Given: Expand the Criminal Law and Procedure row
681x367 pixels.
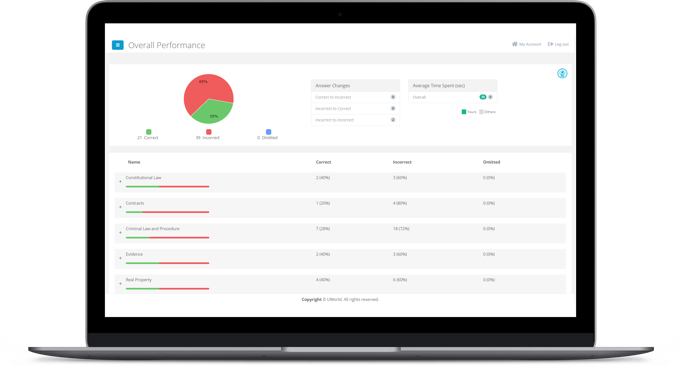Looking at the screenshot, I should coord(120,233).
